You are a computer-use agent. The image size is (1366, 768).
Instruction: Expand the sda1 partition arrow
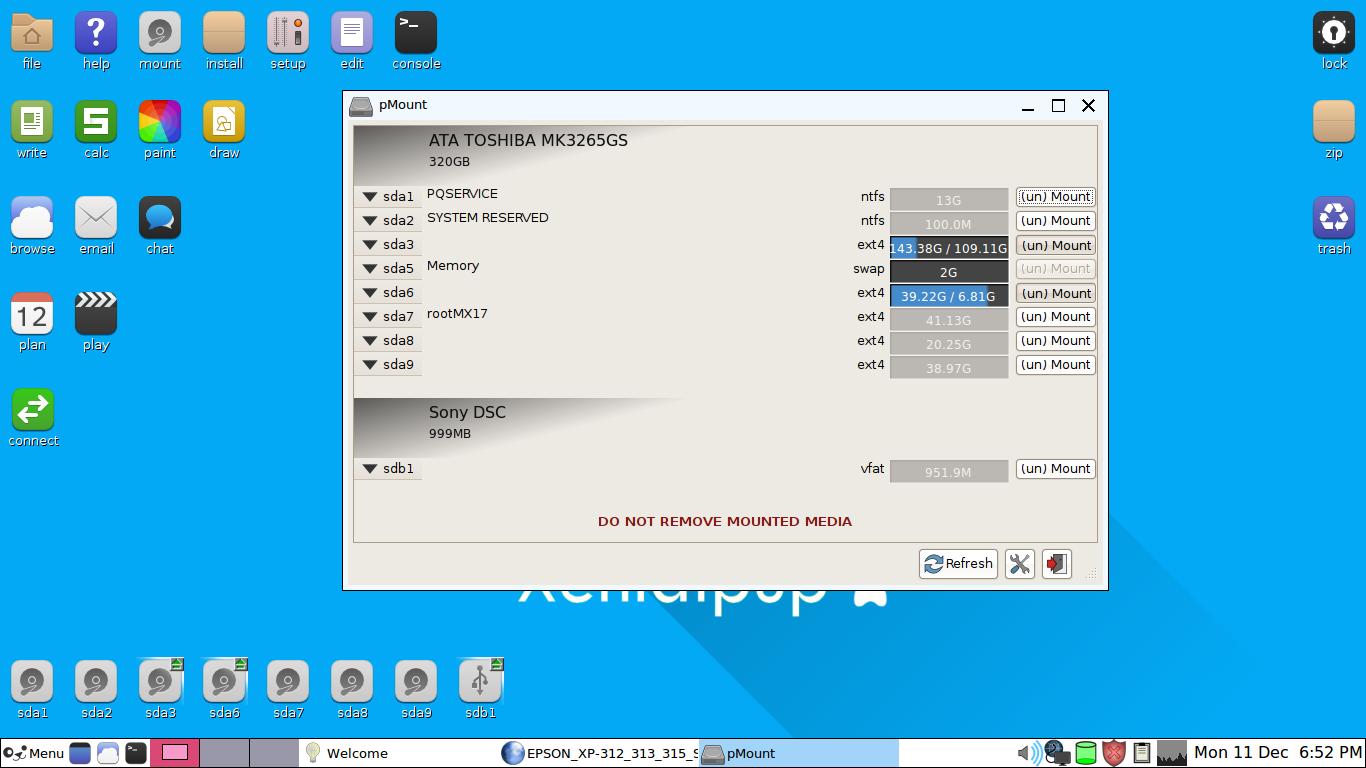(x=369, y=197)
